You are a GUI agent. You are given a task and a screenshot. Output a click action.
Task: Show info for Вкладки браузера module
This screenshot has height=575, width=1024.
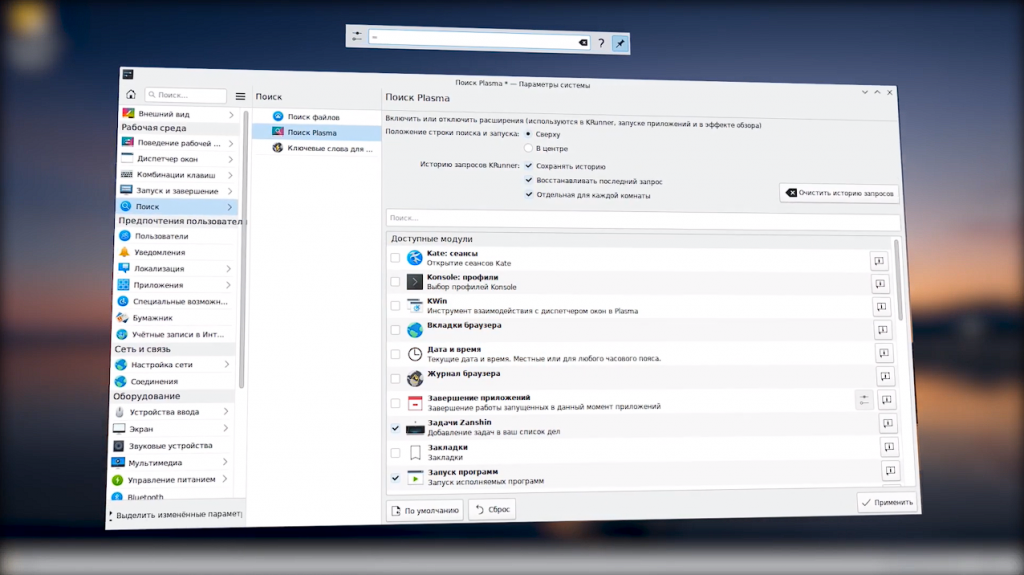pos(882,329)
